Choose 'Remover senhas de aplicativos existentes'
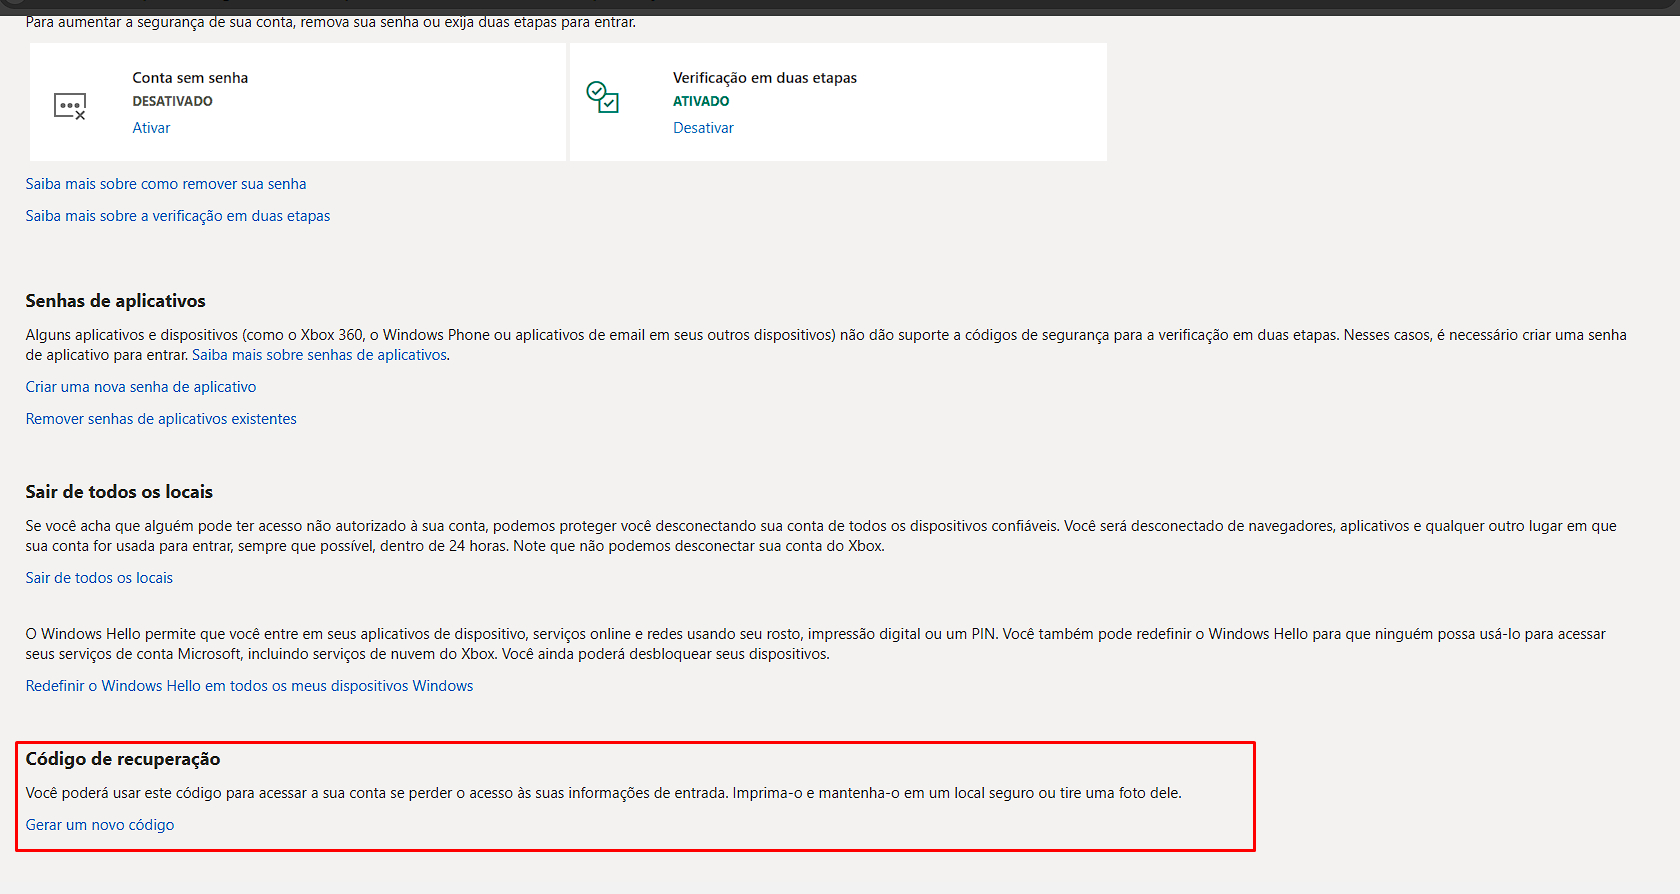1680x894 pixels. [161, 419]
